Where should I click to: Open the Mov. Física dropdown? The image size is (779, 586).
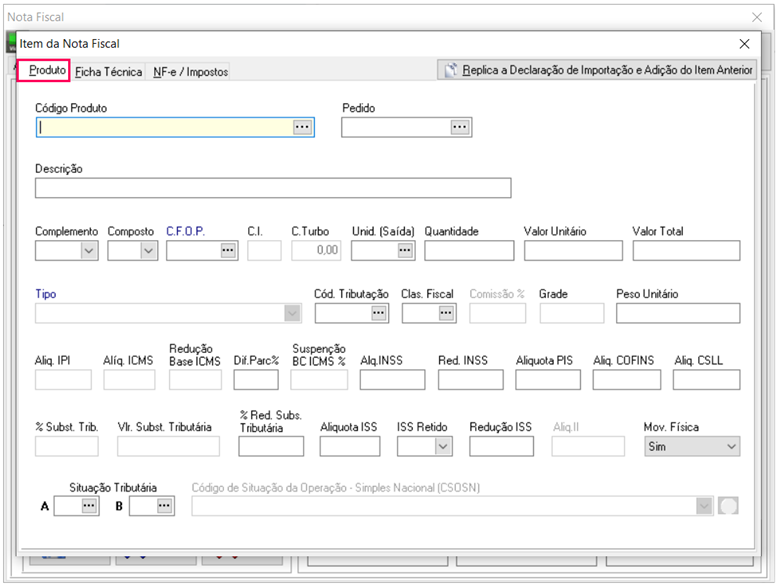click(x=730, y=446)
